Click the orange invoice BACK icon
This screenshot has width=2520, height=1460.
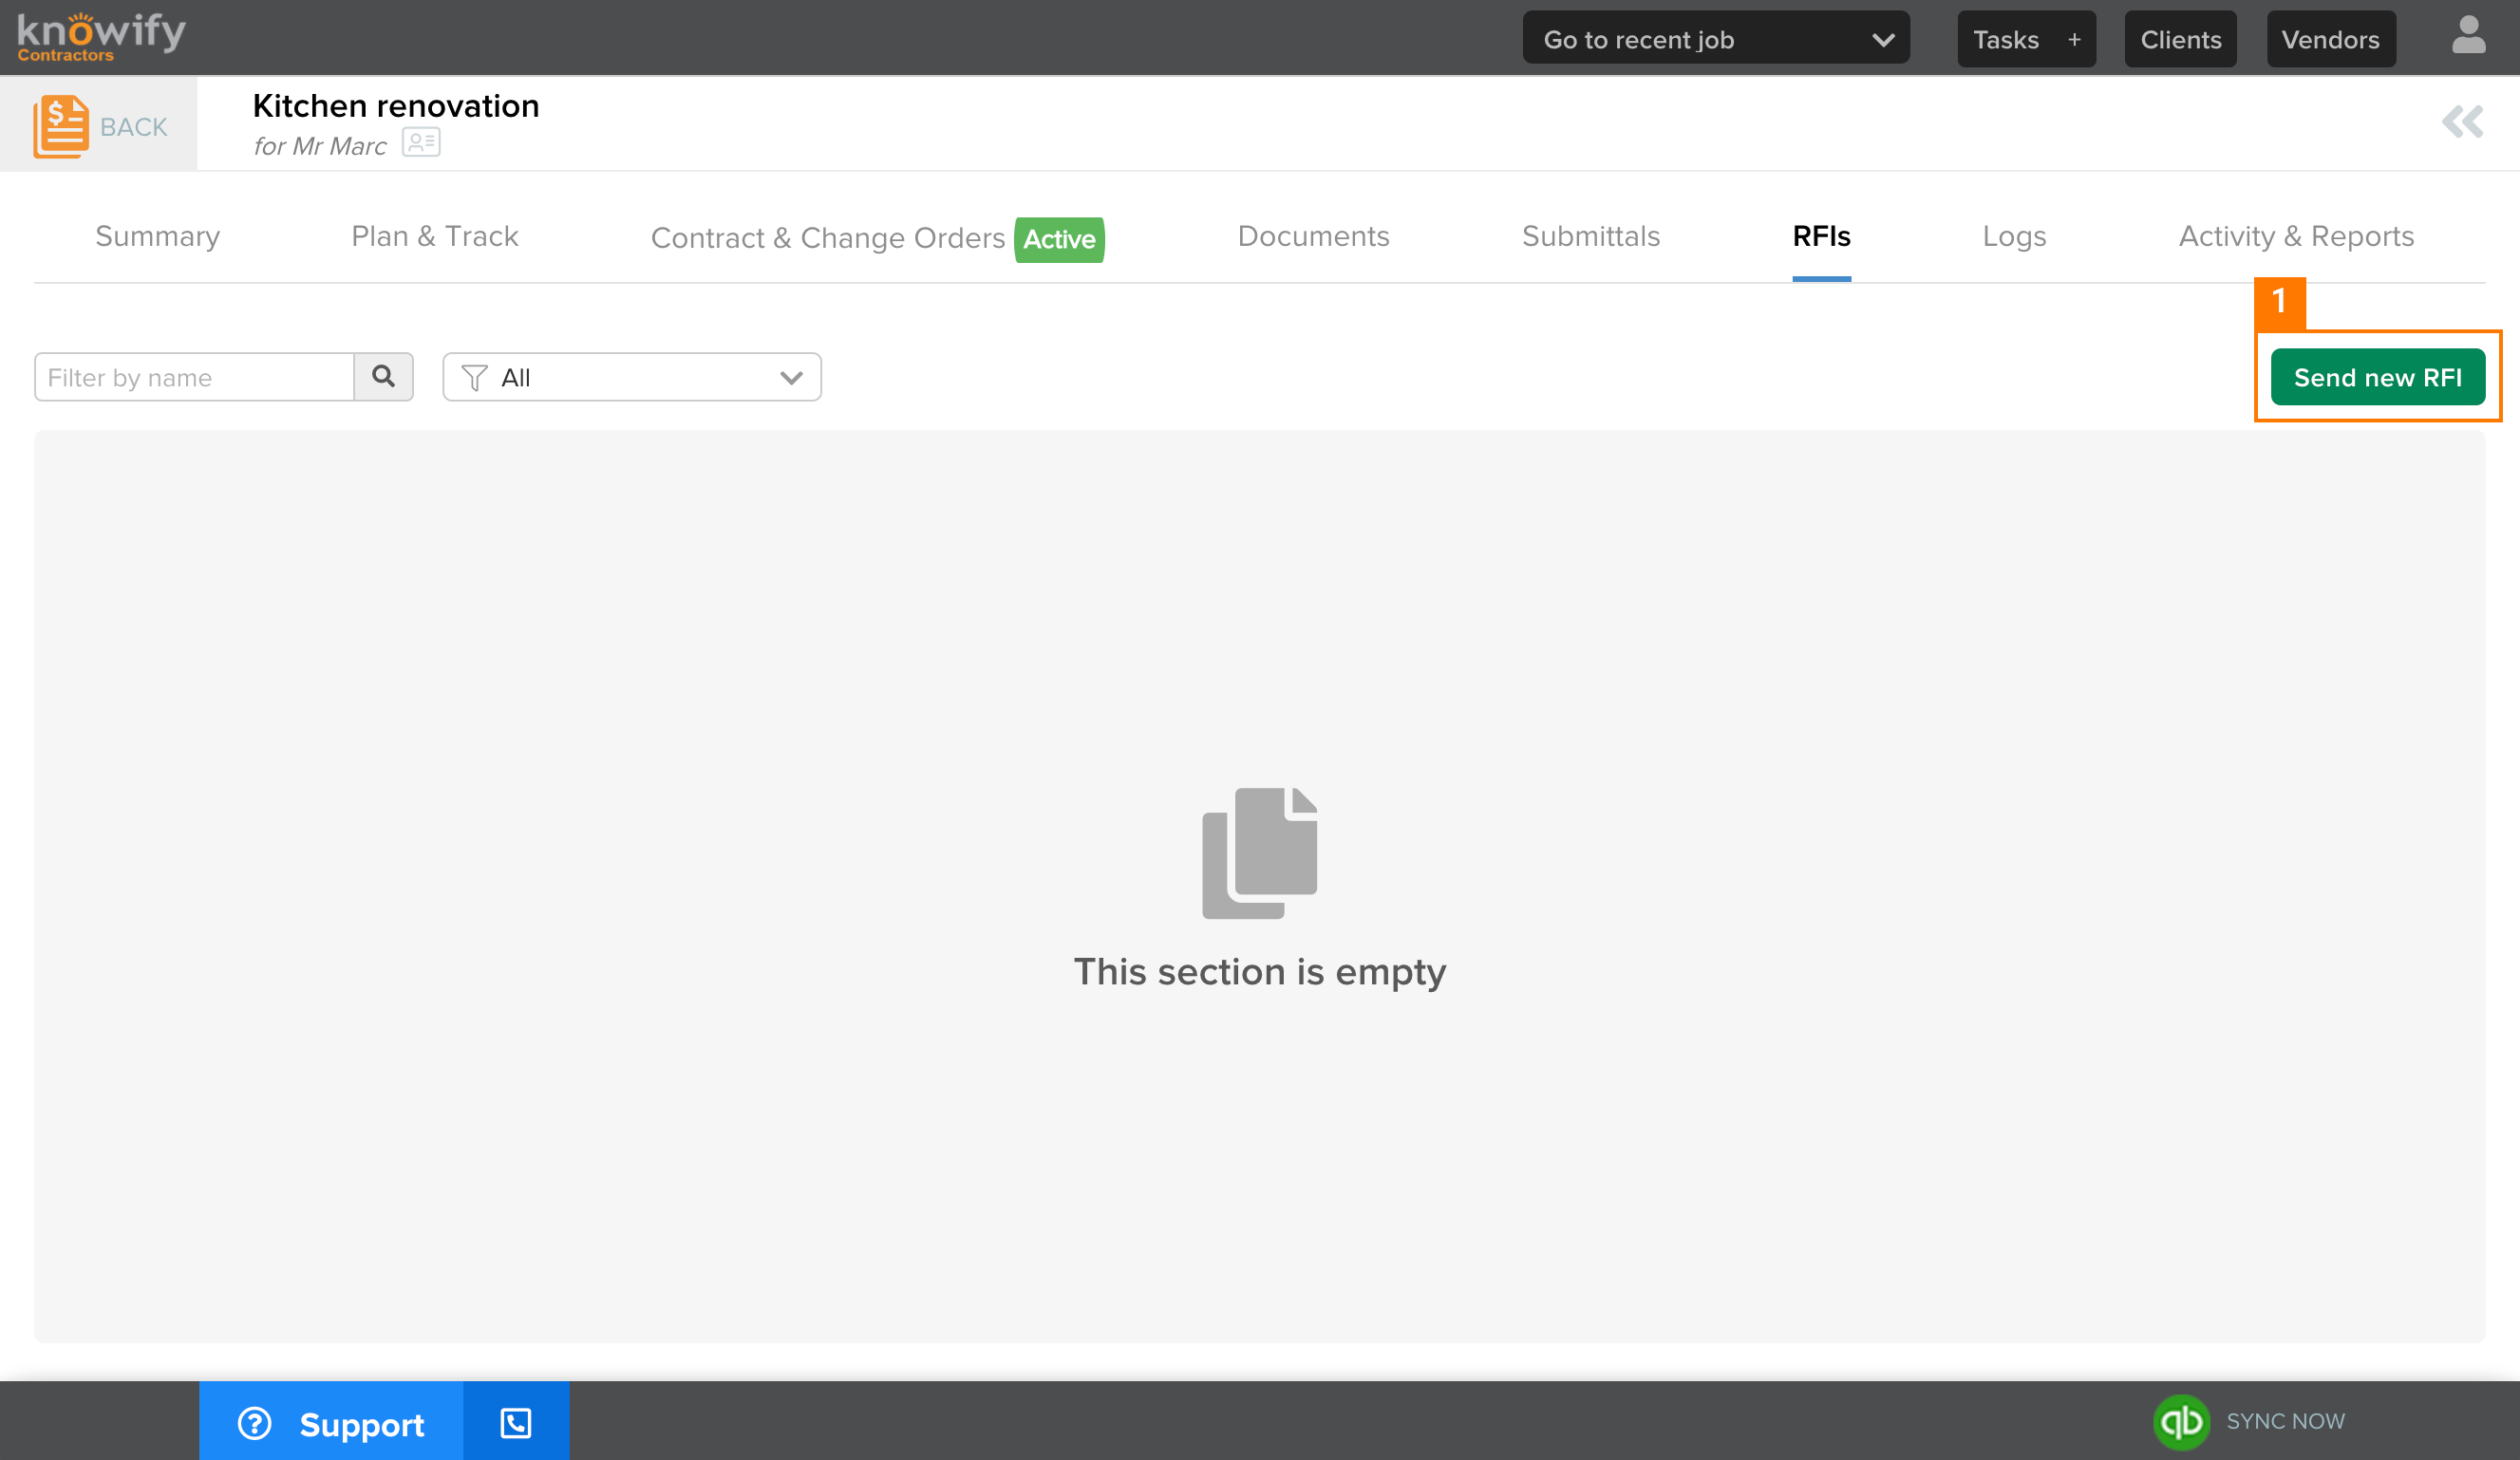pos(61,126)
